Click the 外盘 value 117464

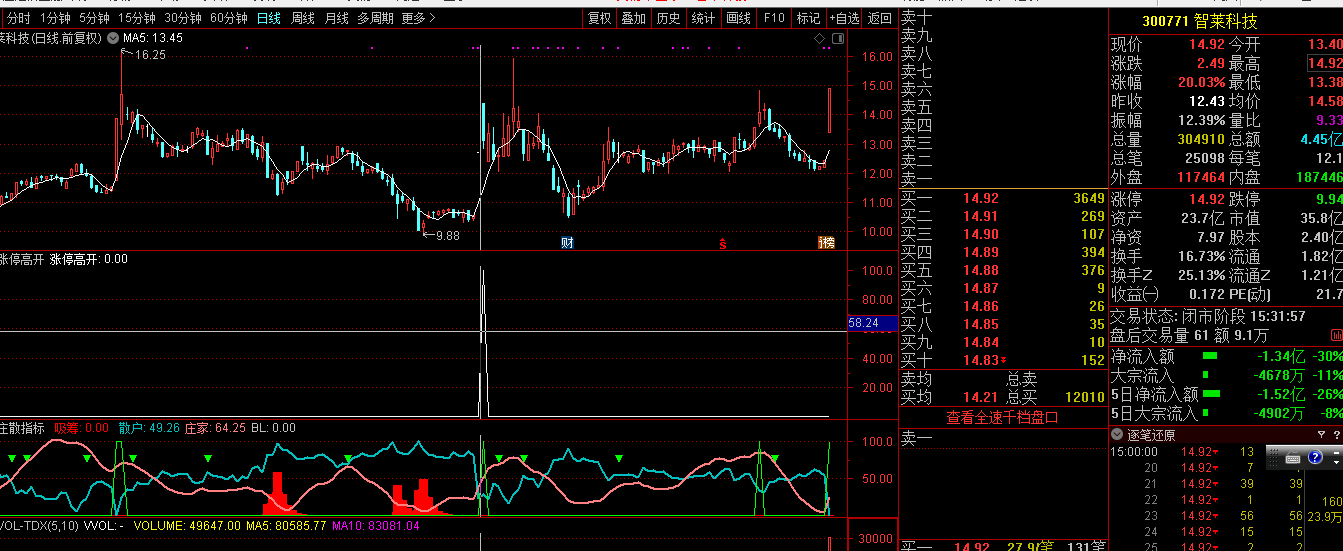point(1201,177)
